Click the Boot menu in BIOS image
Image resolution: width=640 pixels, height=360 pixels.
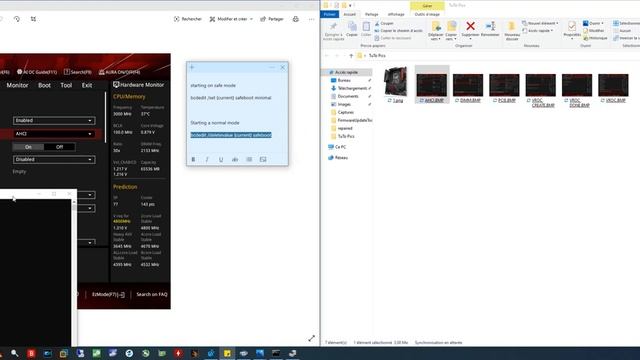pyautogui.click(x=44, y=85)
